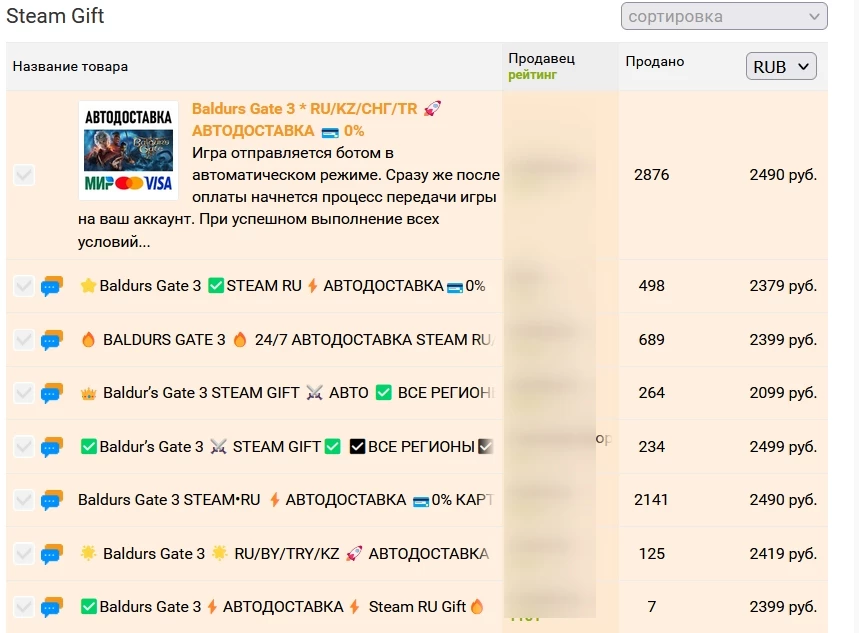The height and width of the screenshot is (633, 859).
Task: Click chat icon for Steam RU Gift listing
Action: (x=52, y=607)
